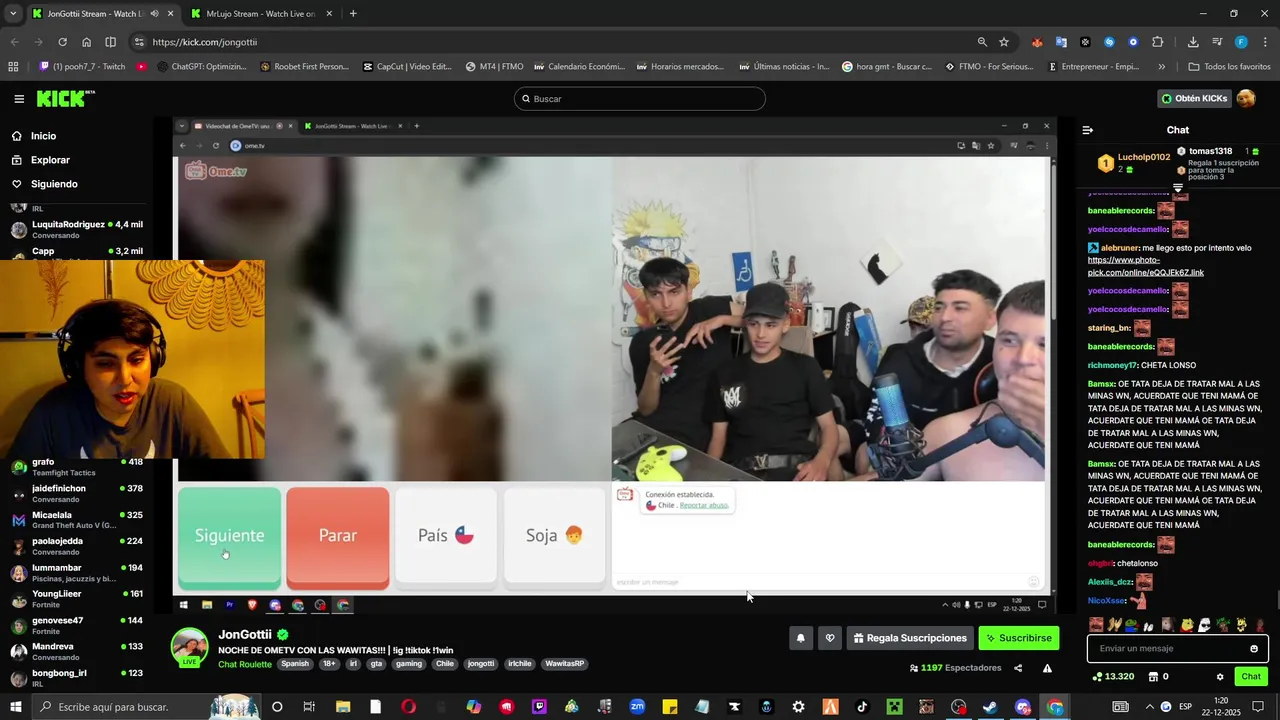Open the Kick shop icon beside 0

(1153, 677)
